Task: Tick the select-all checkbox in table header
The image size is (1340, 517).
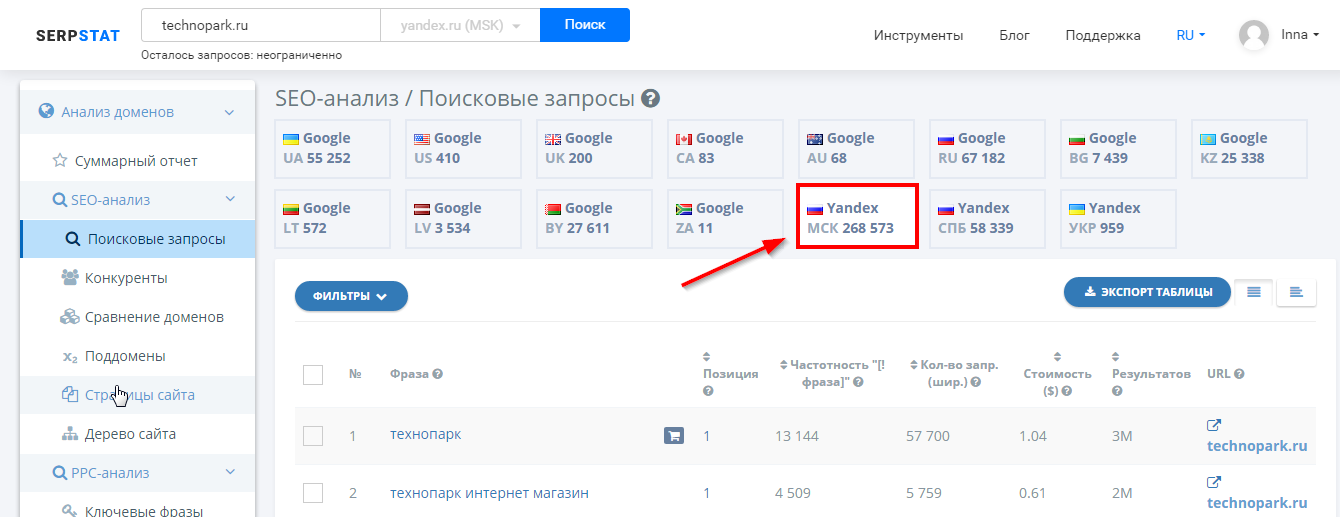Action: (x=313, y=375)
